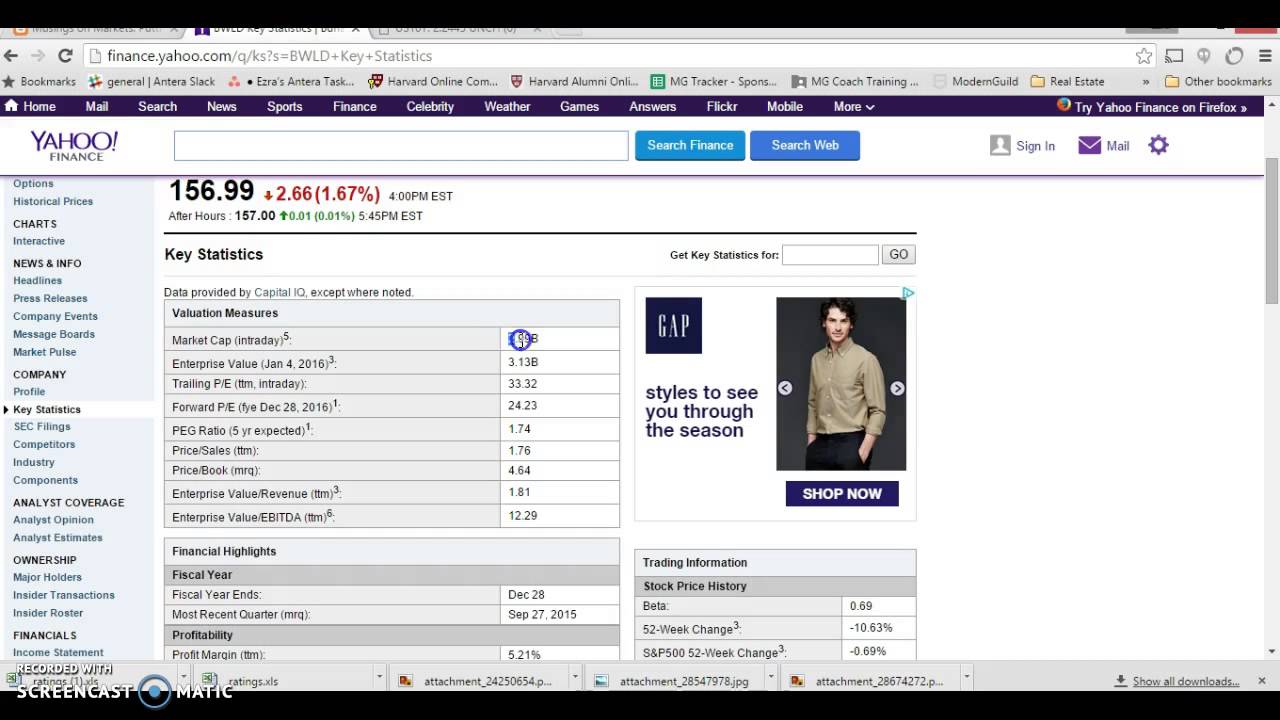Open the Ezra's Antera Task bookmark
1280x720 pixels.
click(292, 82)
